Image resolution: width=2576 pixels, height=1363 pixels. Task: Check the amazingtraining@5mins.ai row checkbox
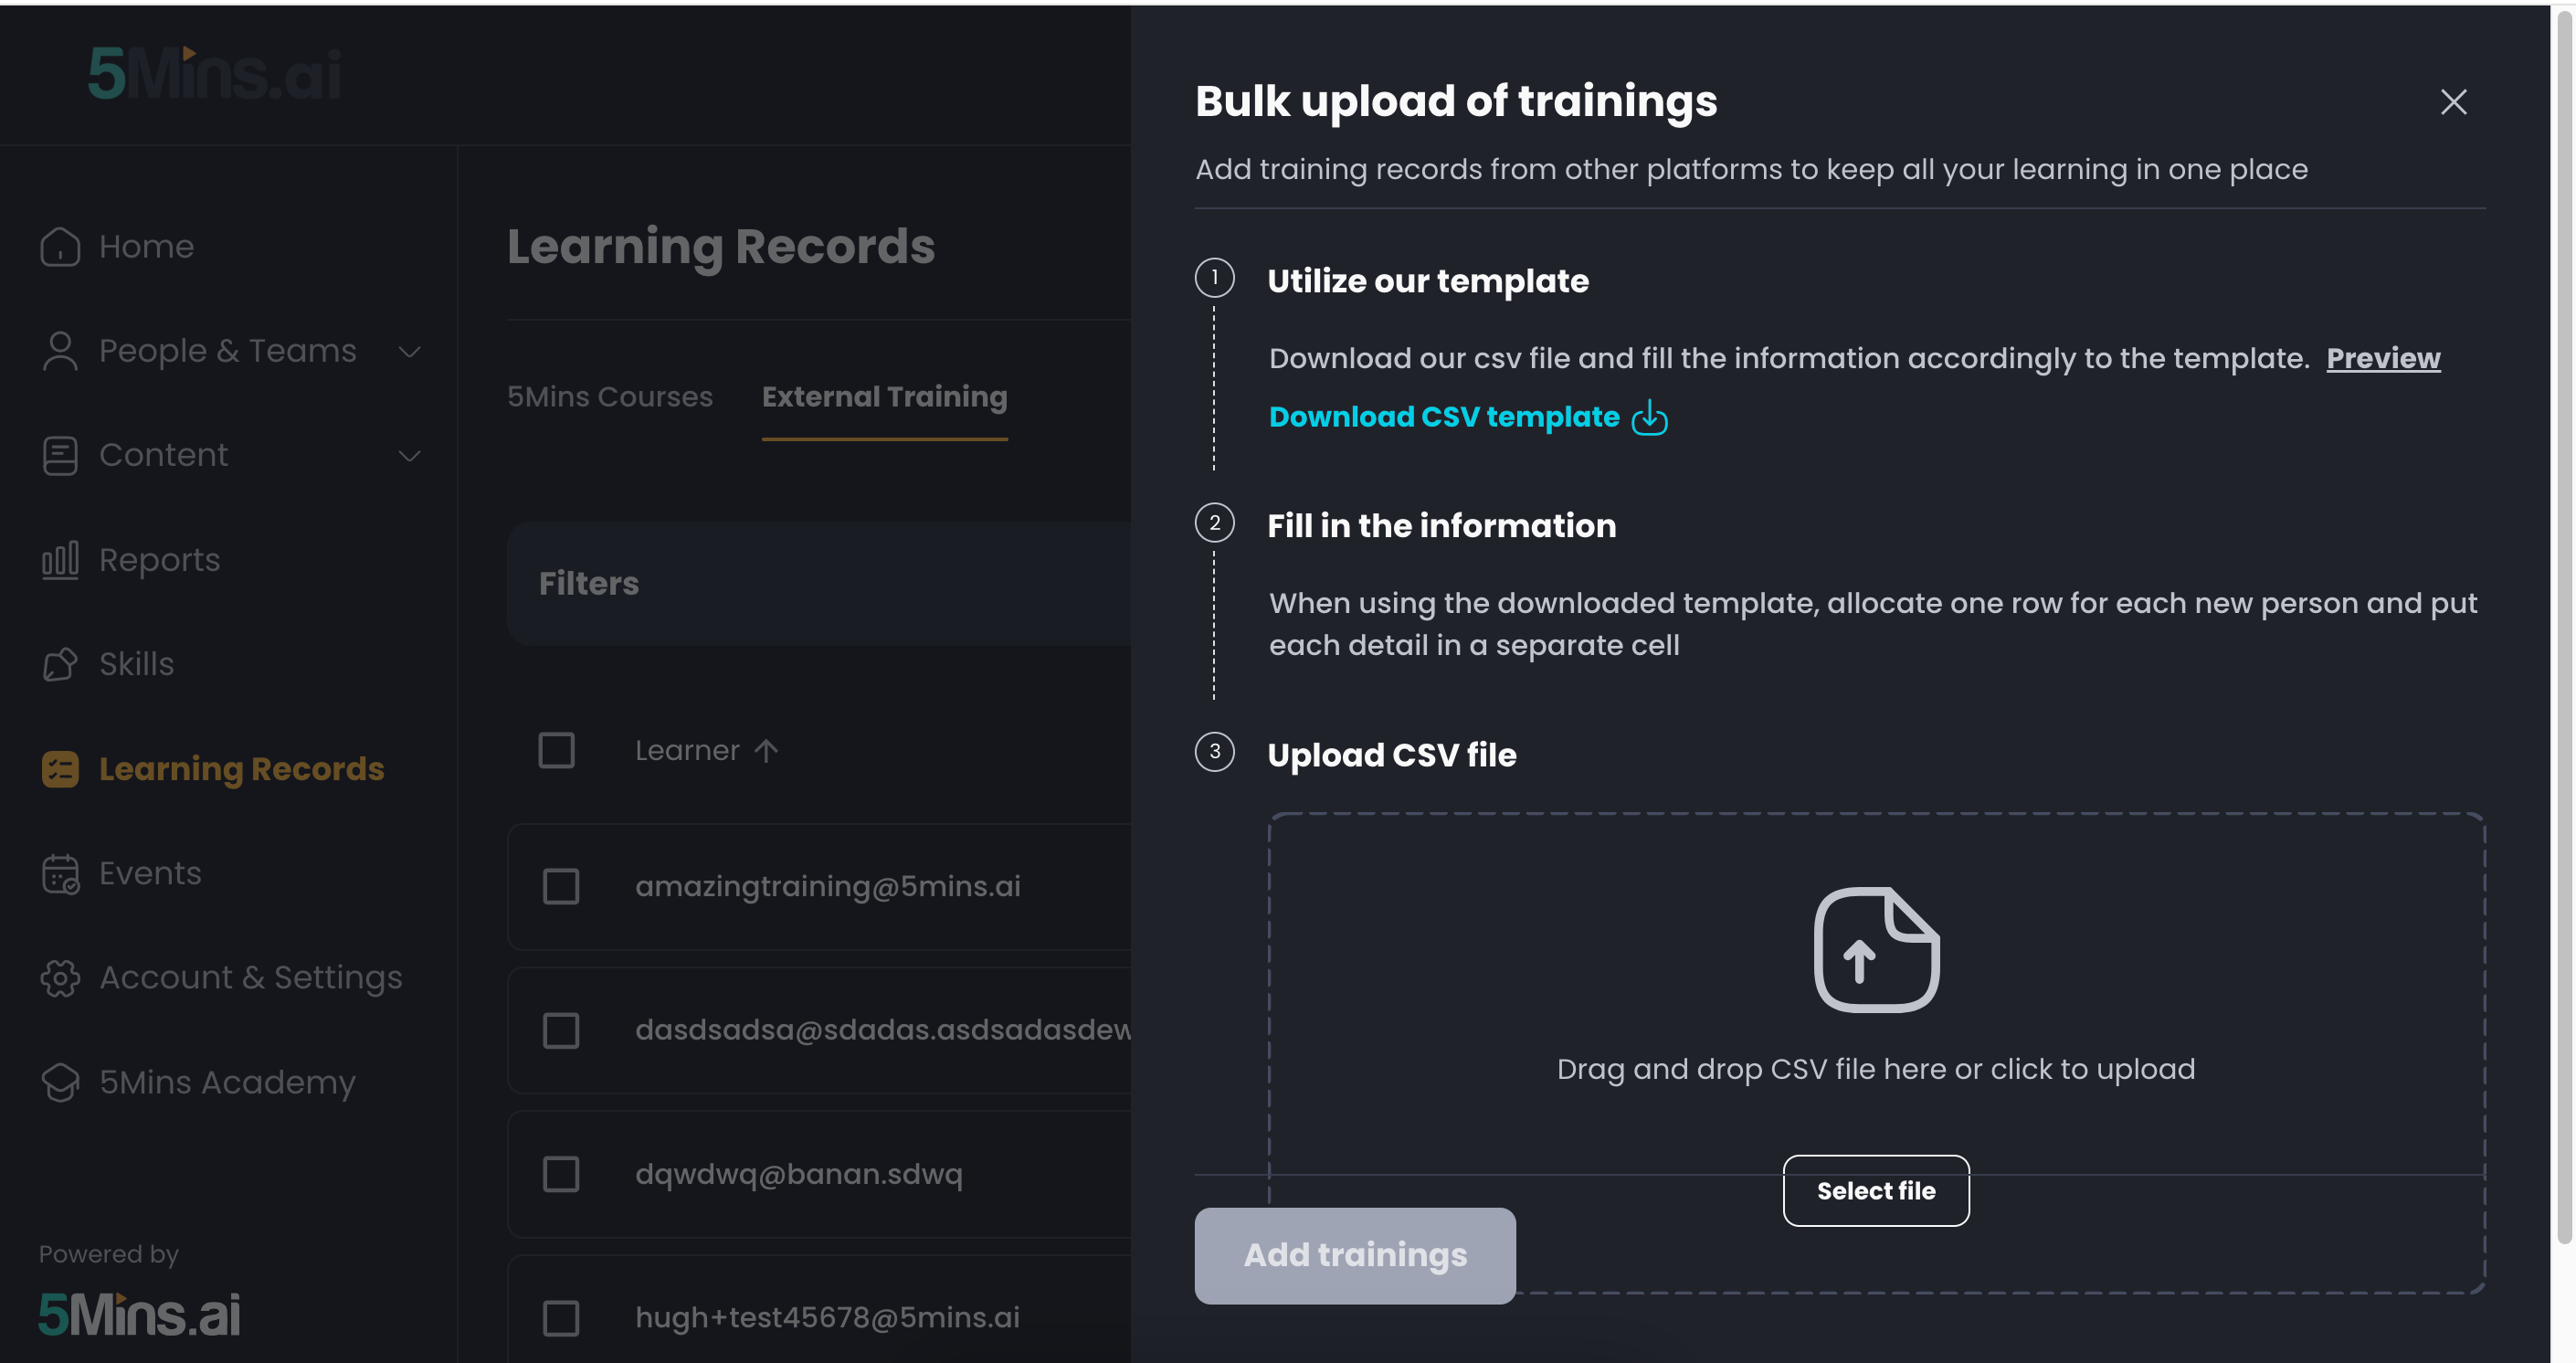coord(560,886)
